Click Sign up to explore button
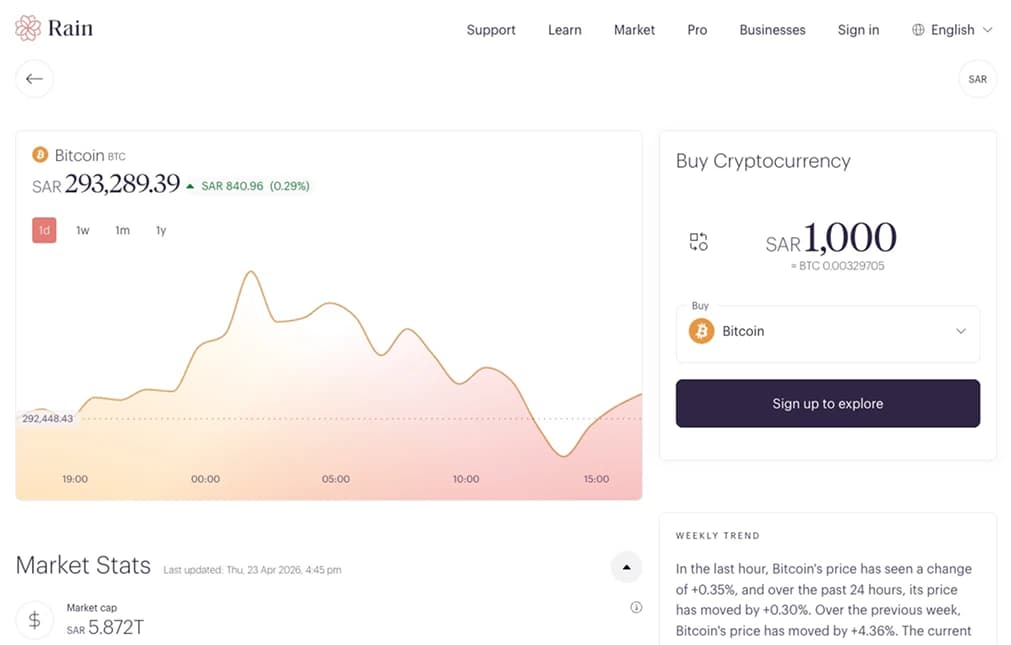This screenshot has width=1011, height=645. pyautogui.click(x=827, y=404)
